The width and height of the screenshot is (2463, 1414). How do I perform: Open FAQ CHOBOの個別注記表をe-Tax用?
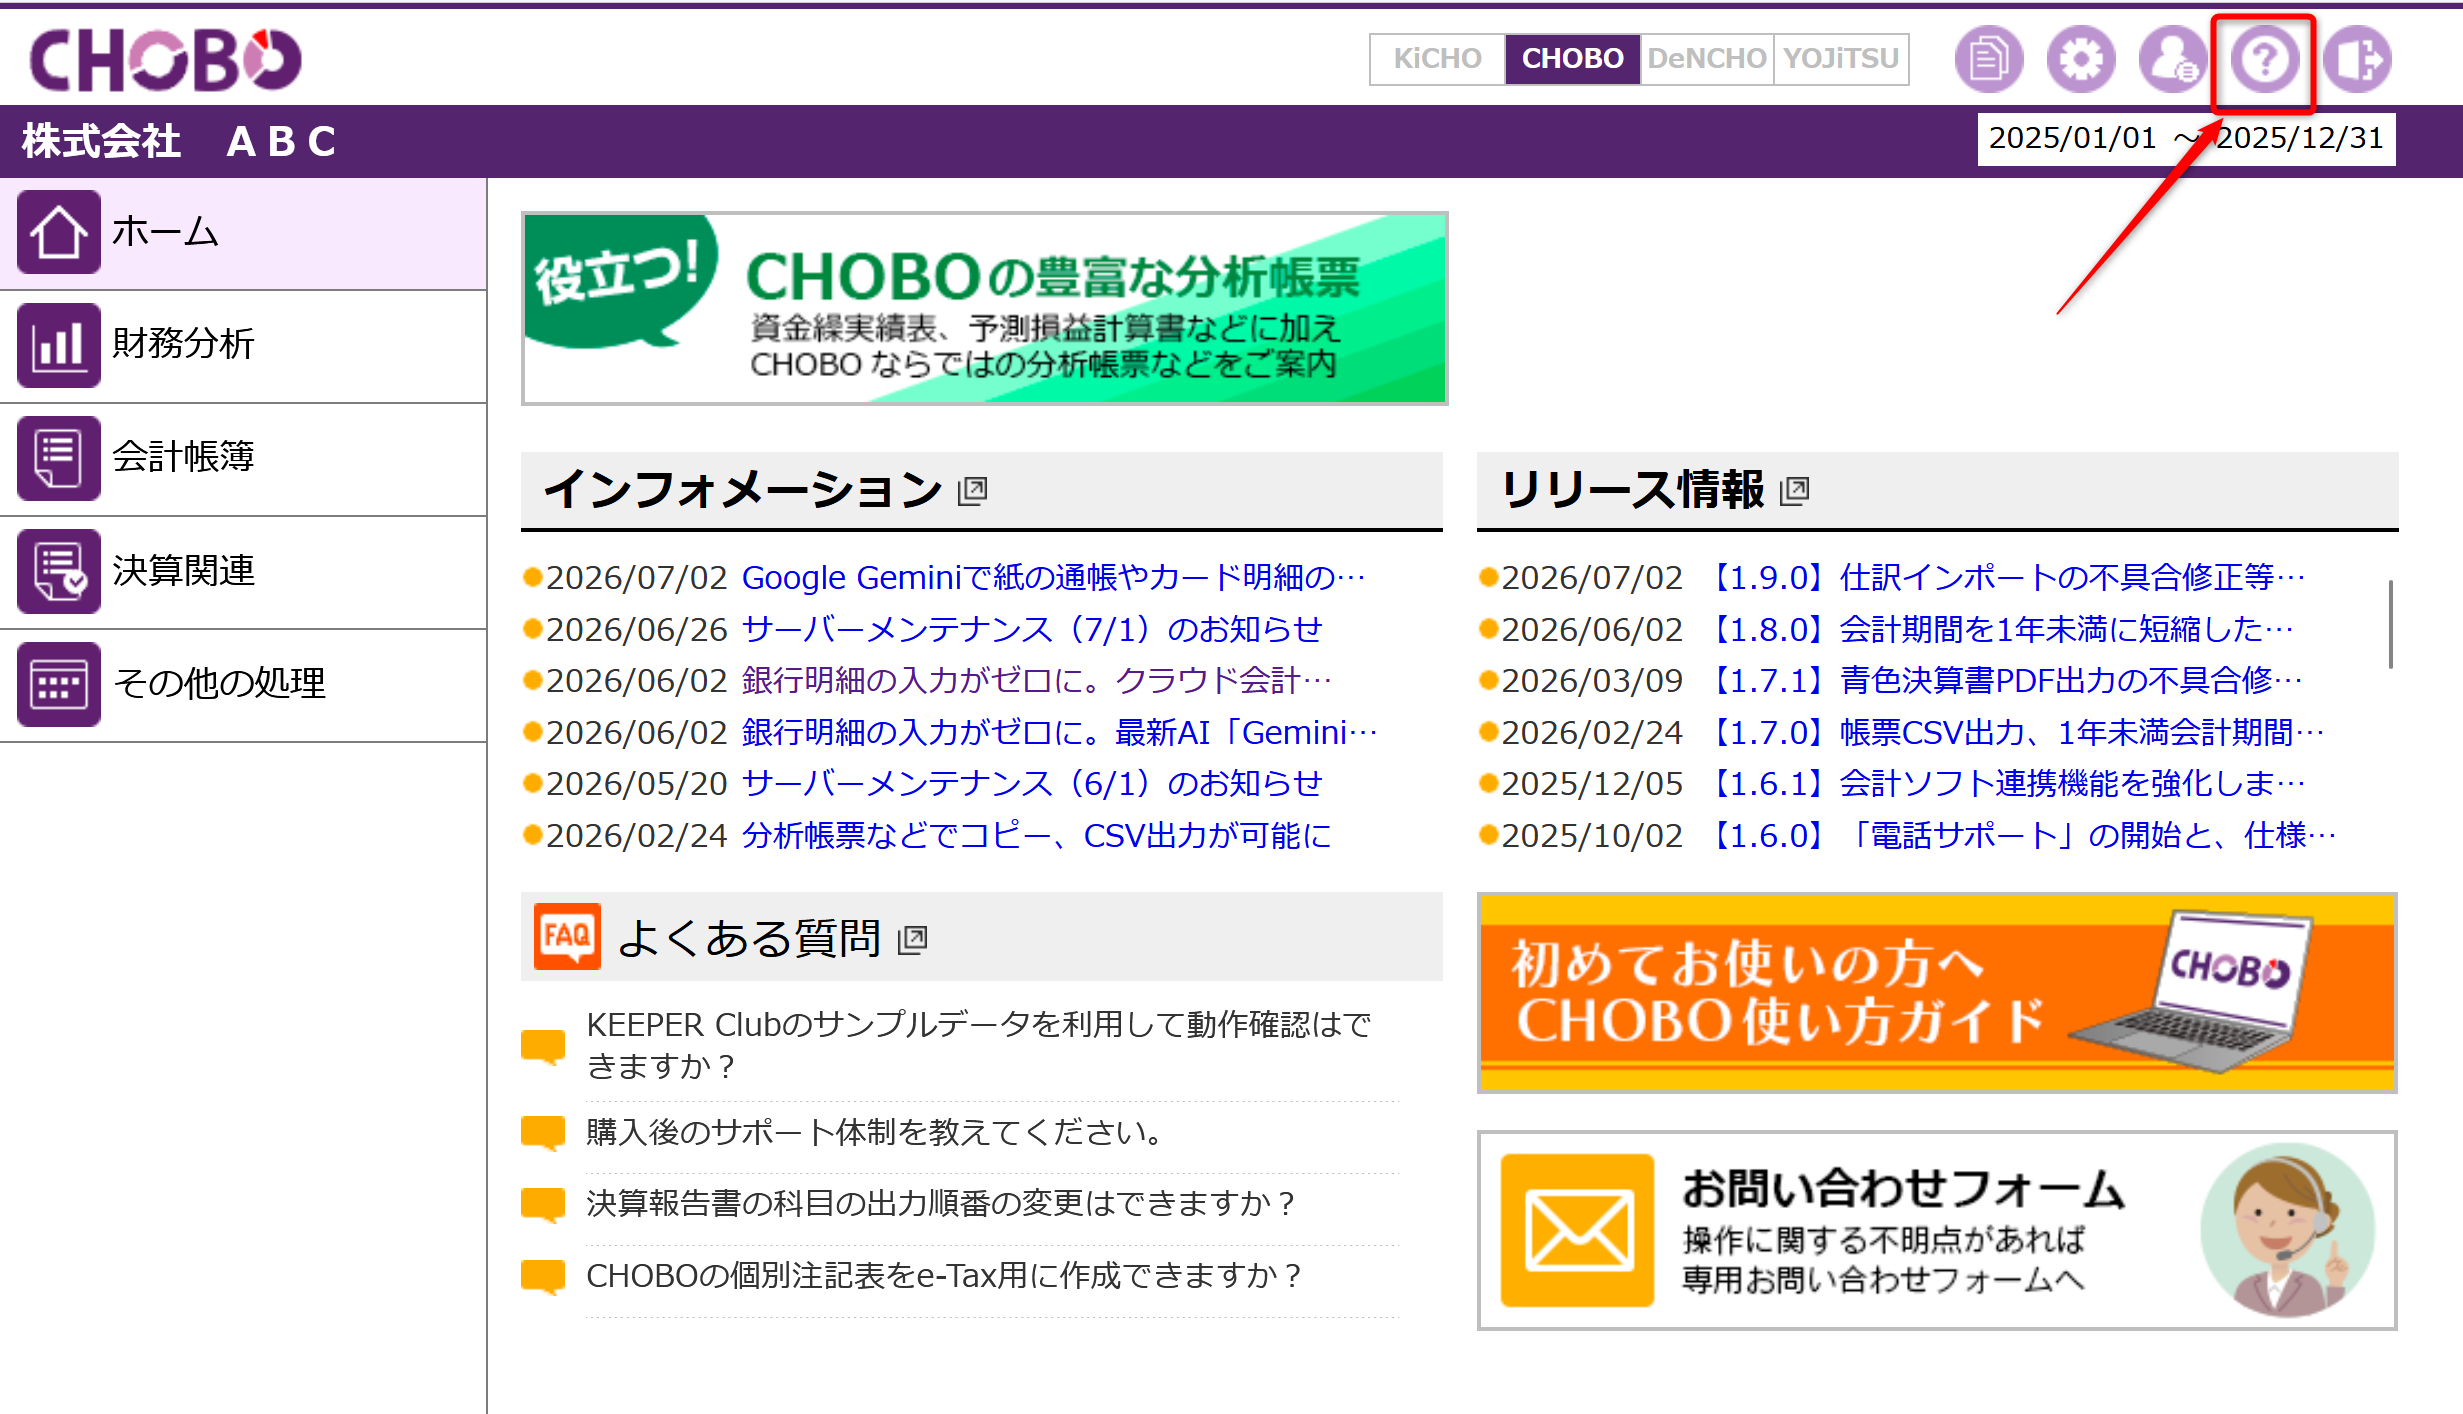click(943, 1276)
